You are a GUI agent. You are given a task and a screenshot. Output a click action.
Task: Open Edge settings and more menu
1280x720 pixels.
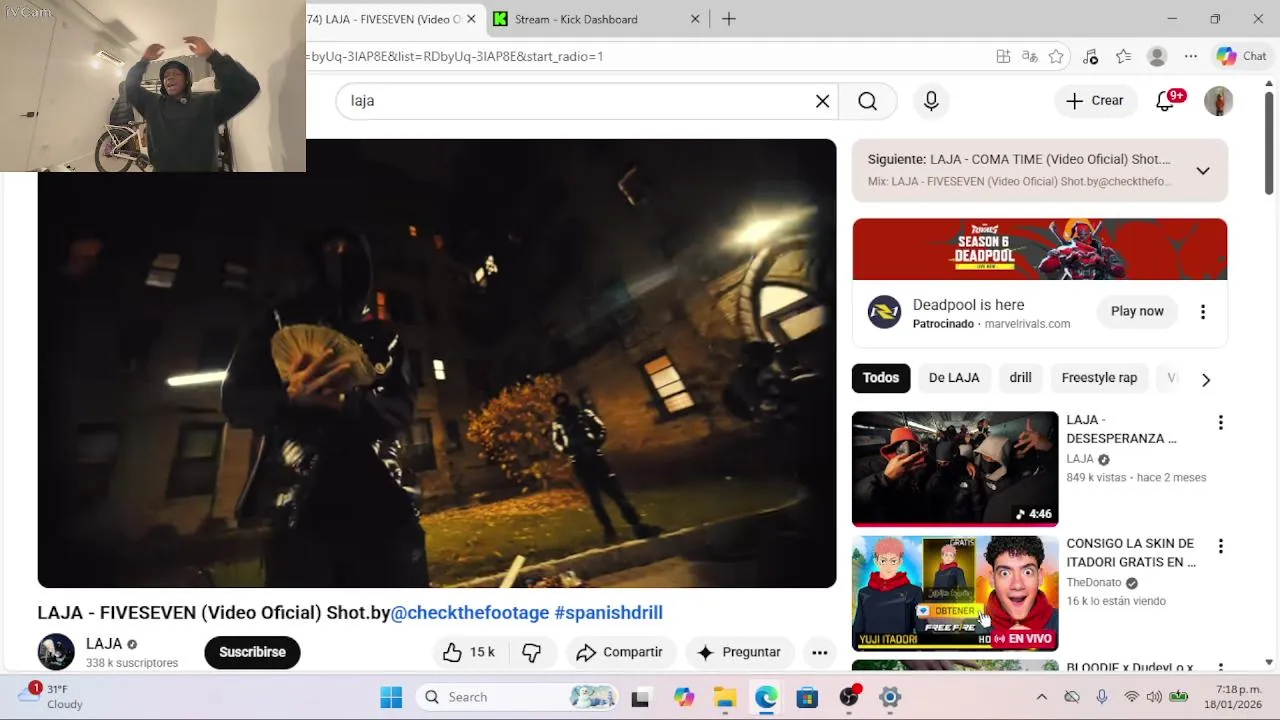1190,57
